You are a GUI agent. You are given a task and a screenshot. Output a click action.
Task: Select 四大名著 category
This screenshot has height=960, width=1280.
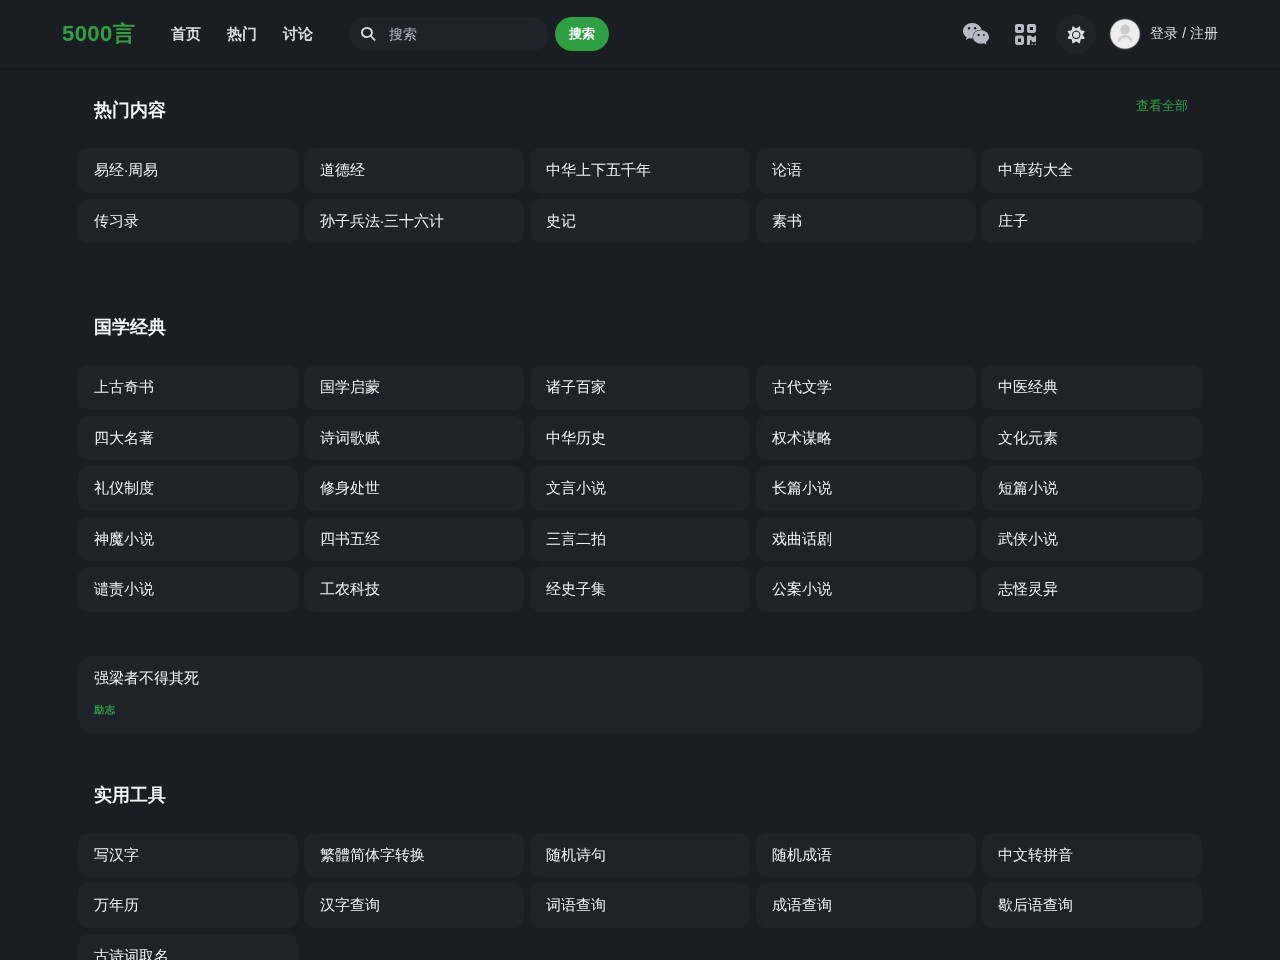point(188,438)
